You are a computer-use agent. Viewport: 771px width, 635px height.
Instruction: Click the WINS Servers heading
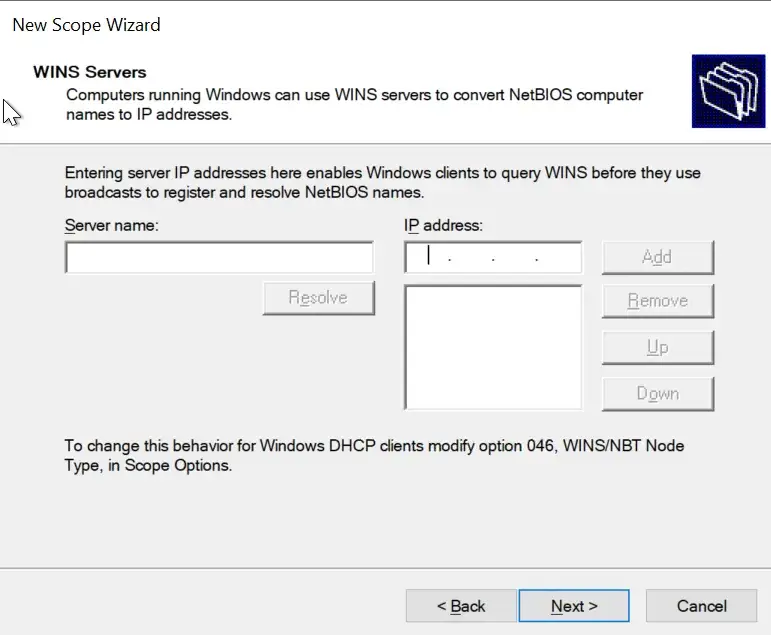coord(90,72)
